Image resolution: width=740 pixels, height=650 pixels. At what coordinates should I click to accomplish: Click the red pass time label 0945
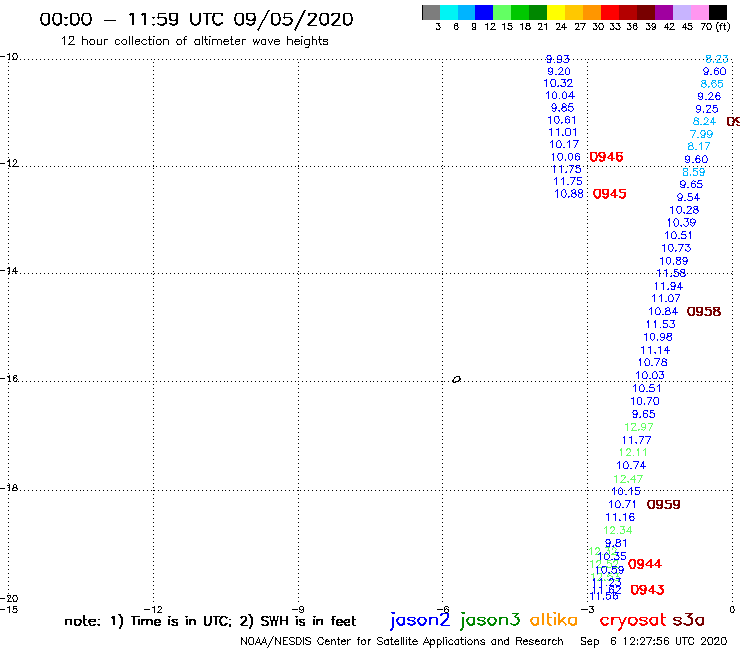pyautogui.click(x=609, y=194)
